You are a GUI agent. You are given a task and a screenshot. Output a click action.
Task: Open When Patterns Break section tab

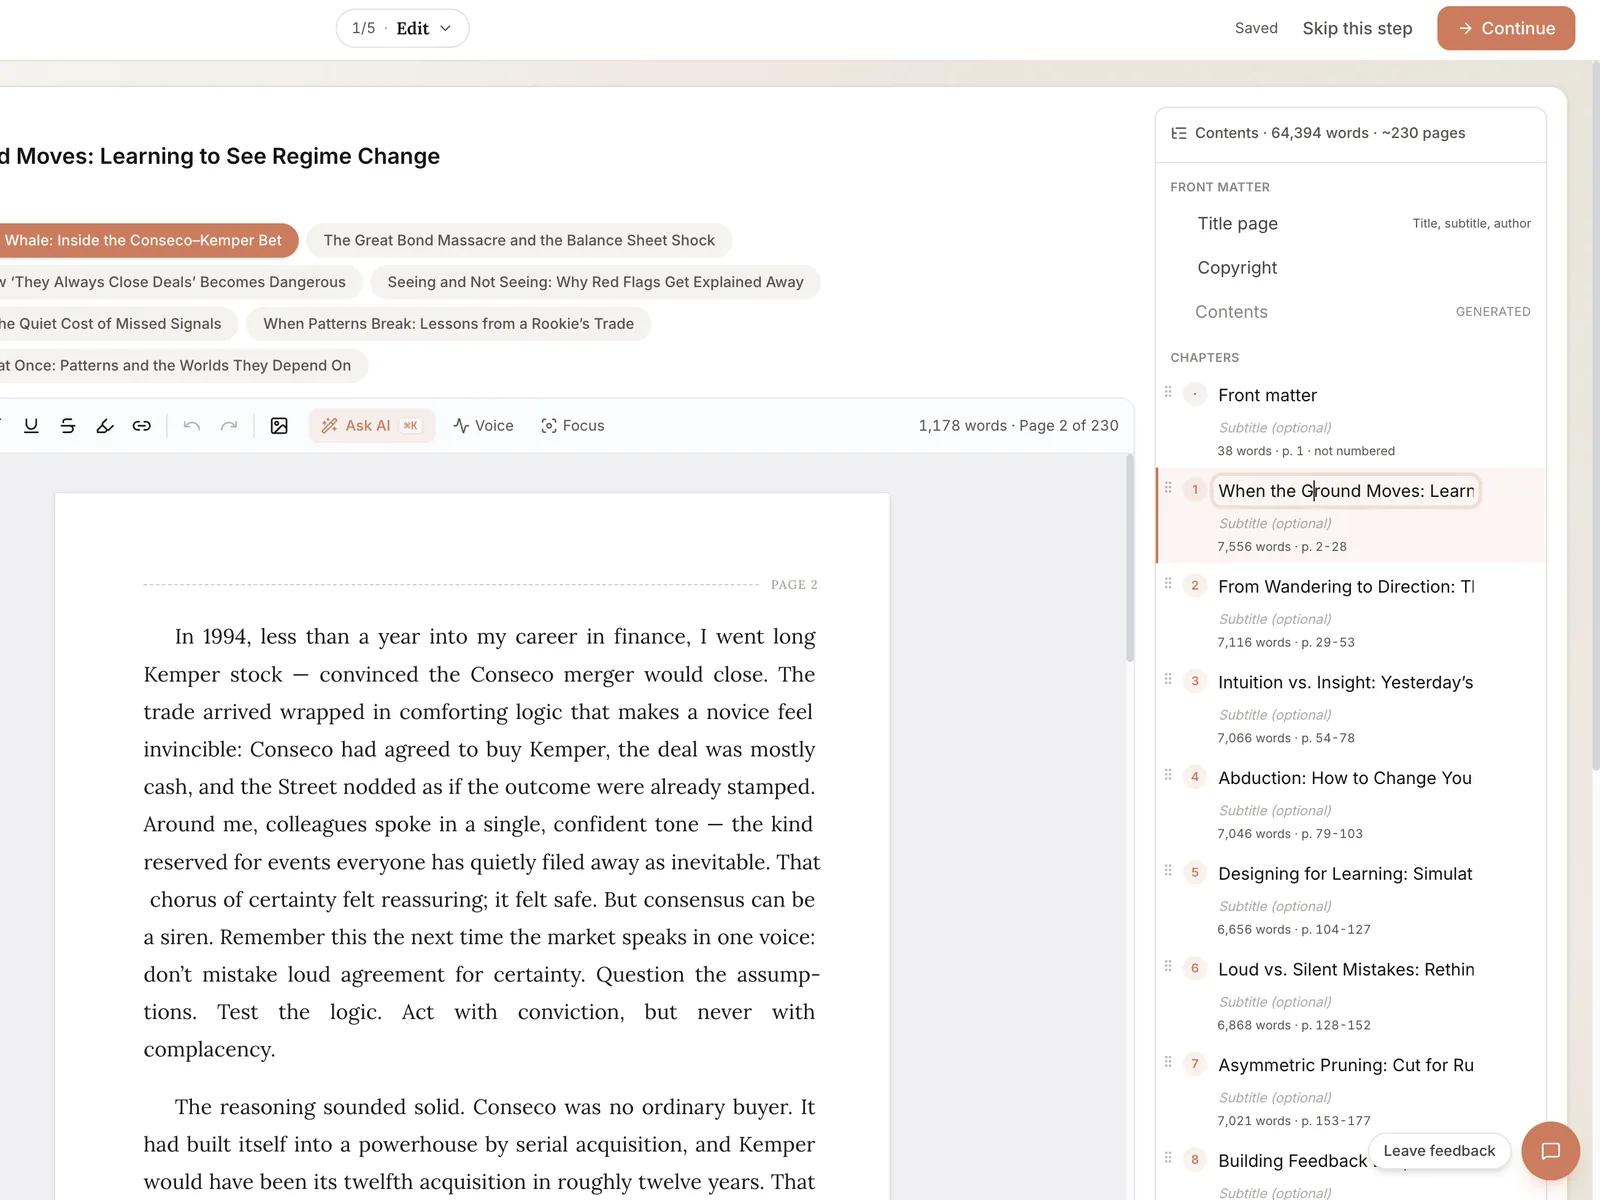click(448, 324)
